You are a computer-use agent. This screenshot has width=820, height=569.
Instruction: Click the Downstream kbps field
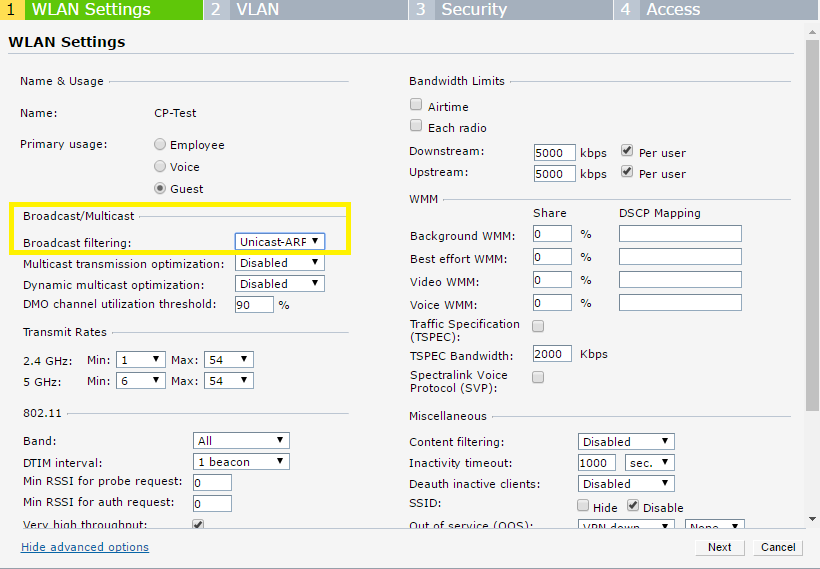point(554,153)
